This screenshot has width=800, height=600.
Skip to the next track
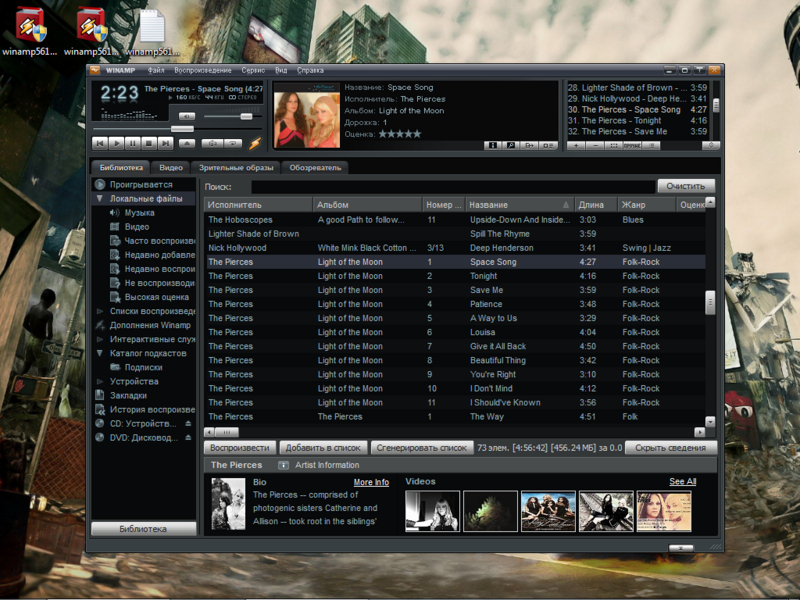coord(165,143)
